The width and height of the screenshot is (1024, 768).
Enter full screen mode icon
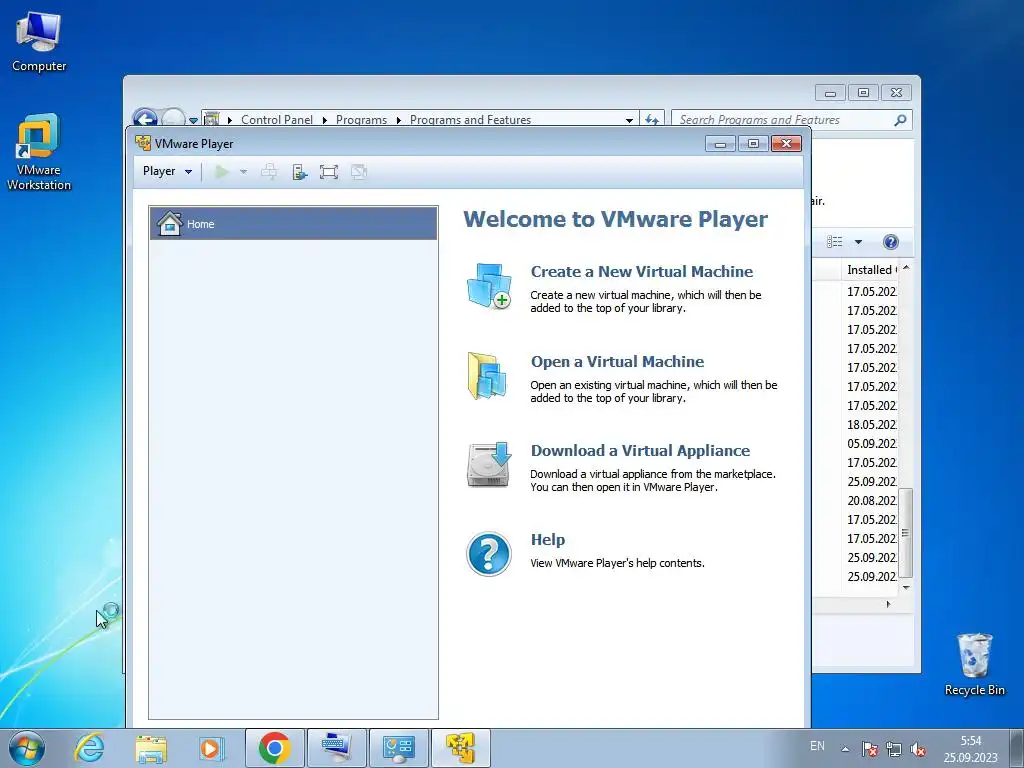pos(328,172)
